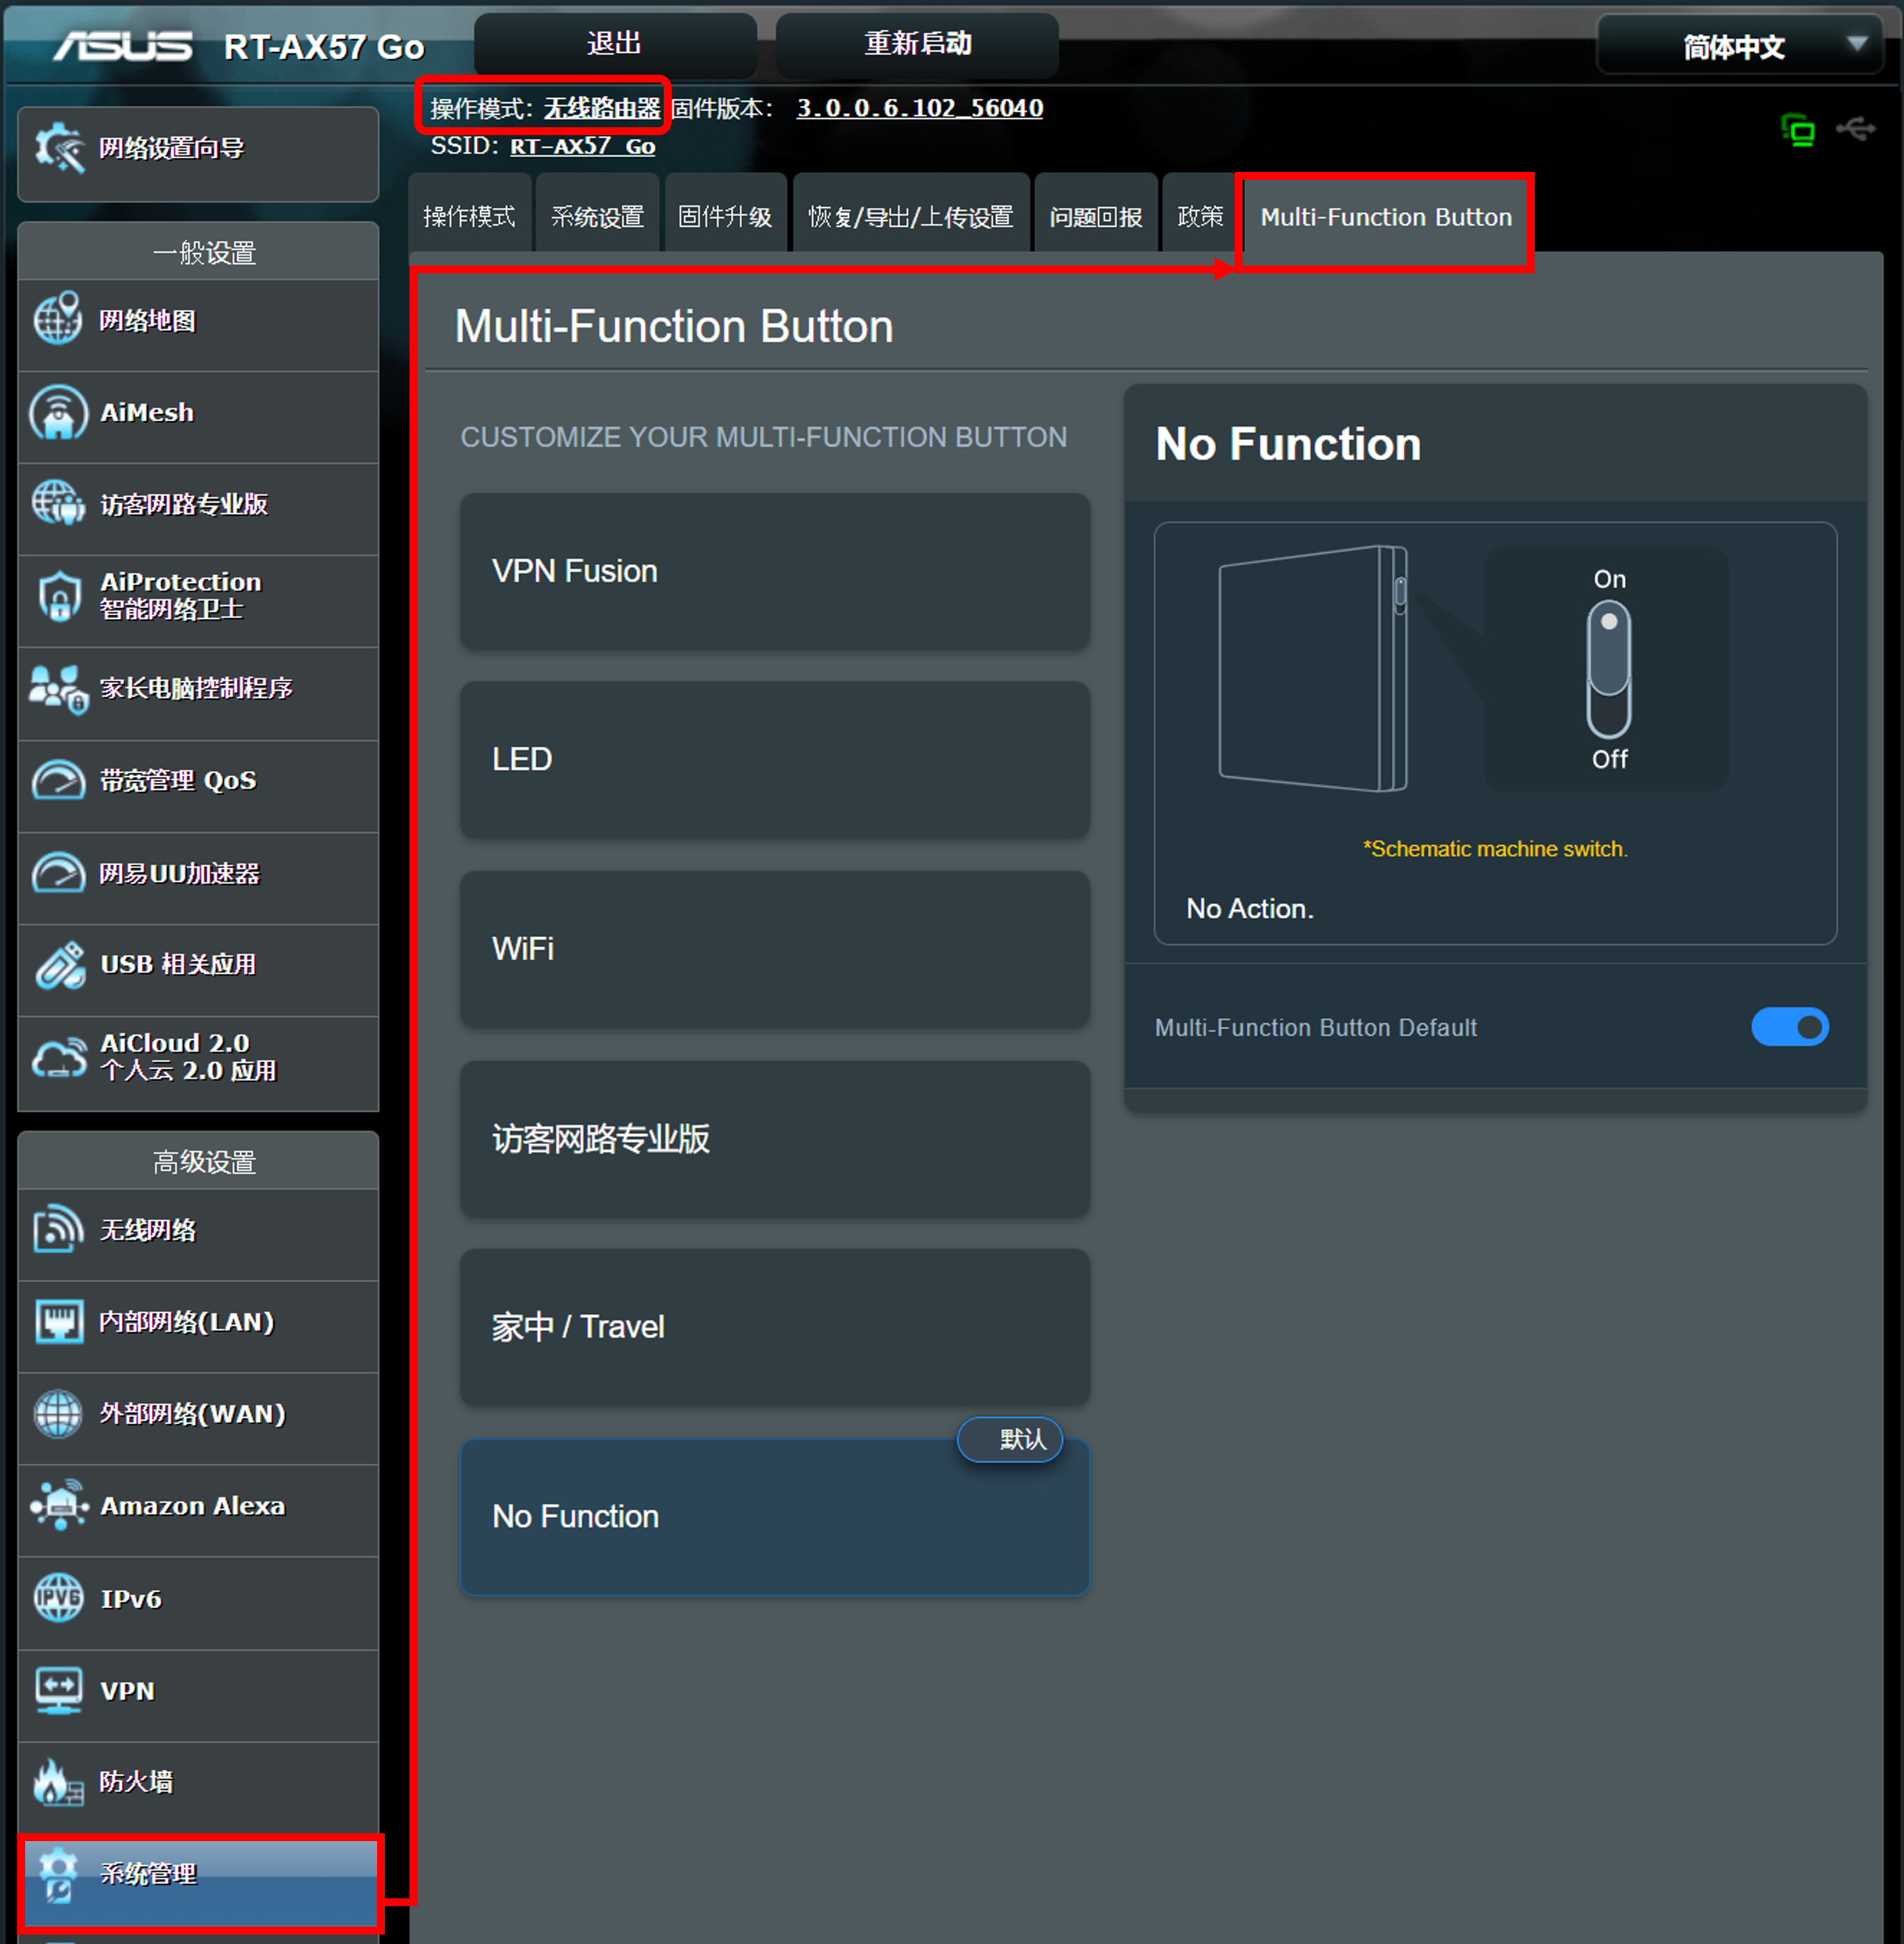Click the USB status icon in header
The image size is (1904, 1944).
point(1856,129)
